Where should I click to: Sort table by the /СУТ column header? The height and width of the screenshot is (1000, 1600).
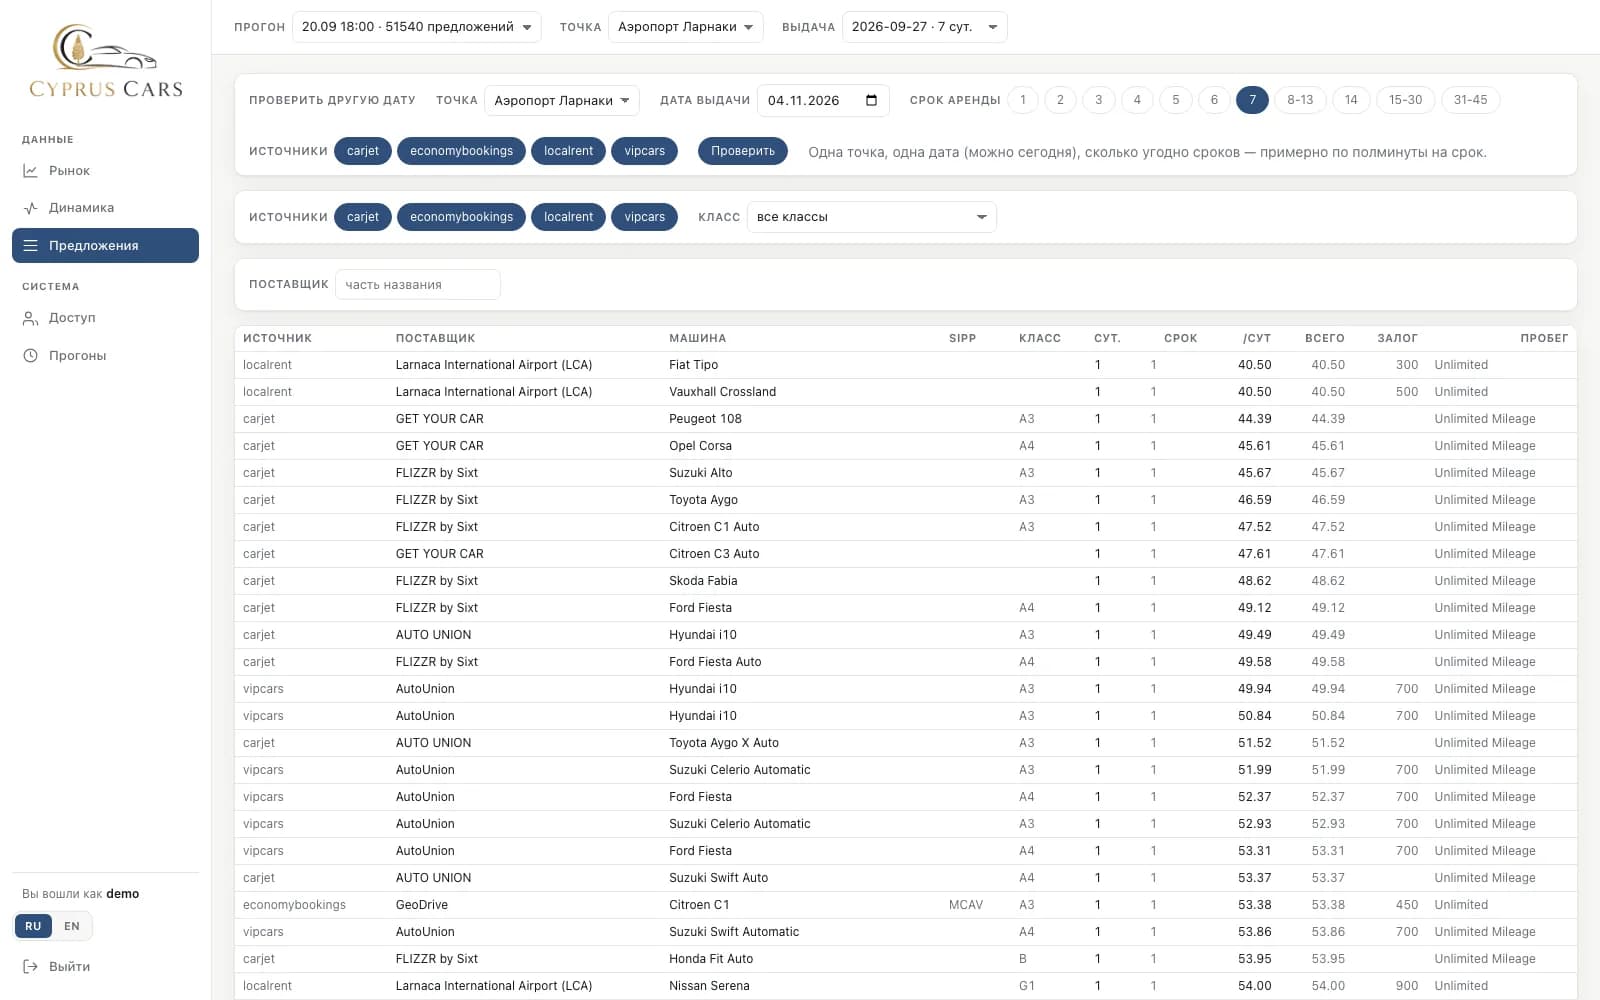[x=1256, y=338]
